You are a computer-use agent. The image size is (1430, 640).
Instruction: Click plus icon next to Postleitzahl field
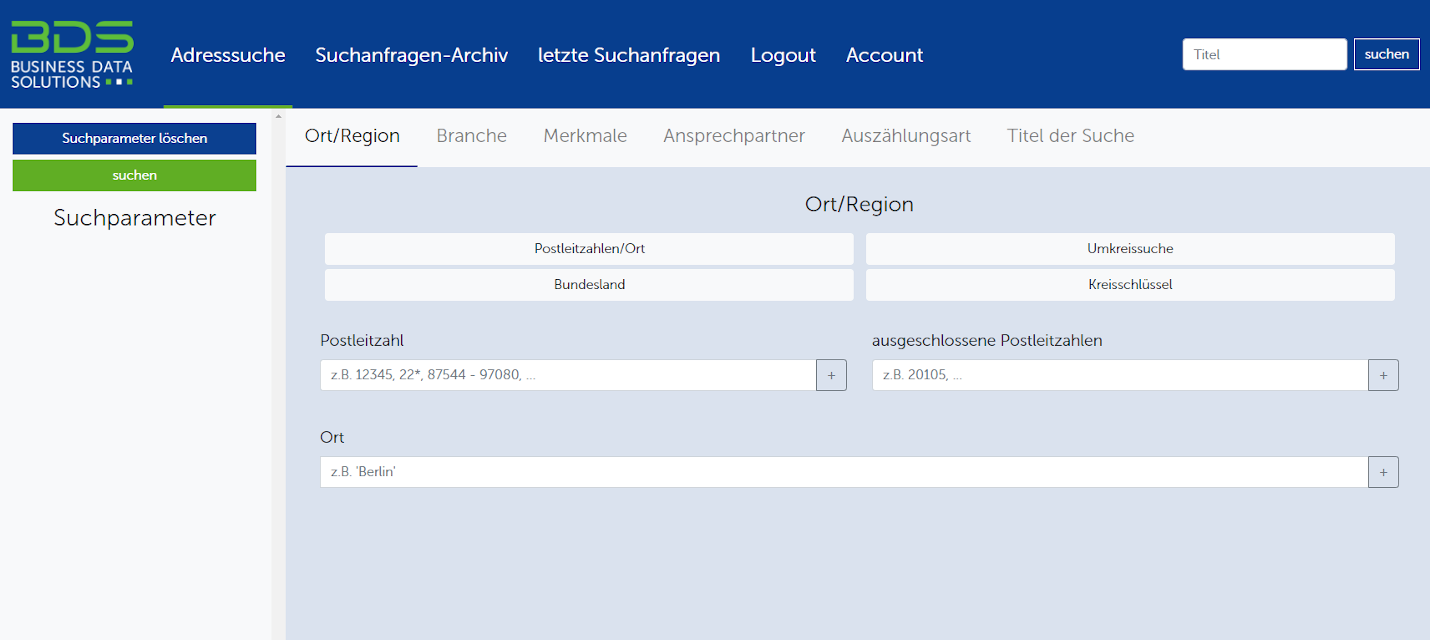pos(831,375)
